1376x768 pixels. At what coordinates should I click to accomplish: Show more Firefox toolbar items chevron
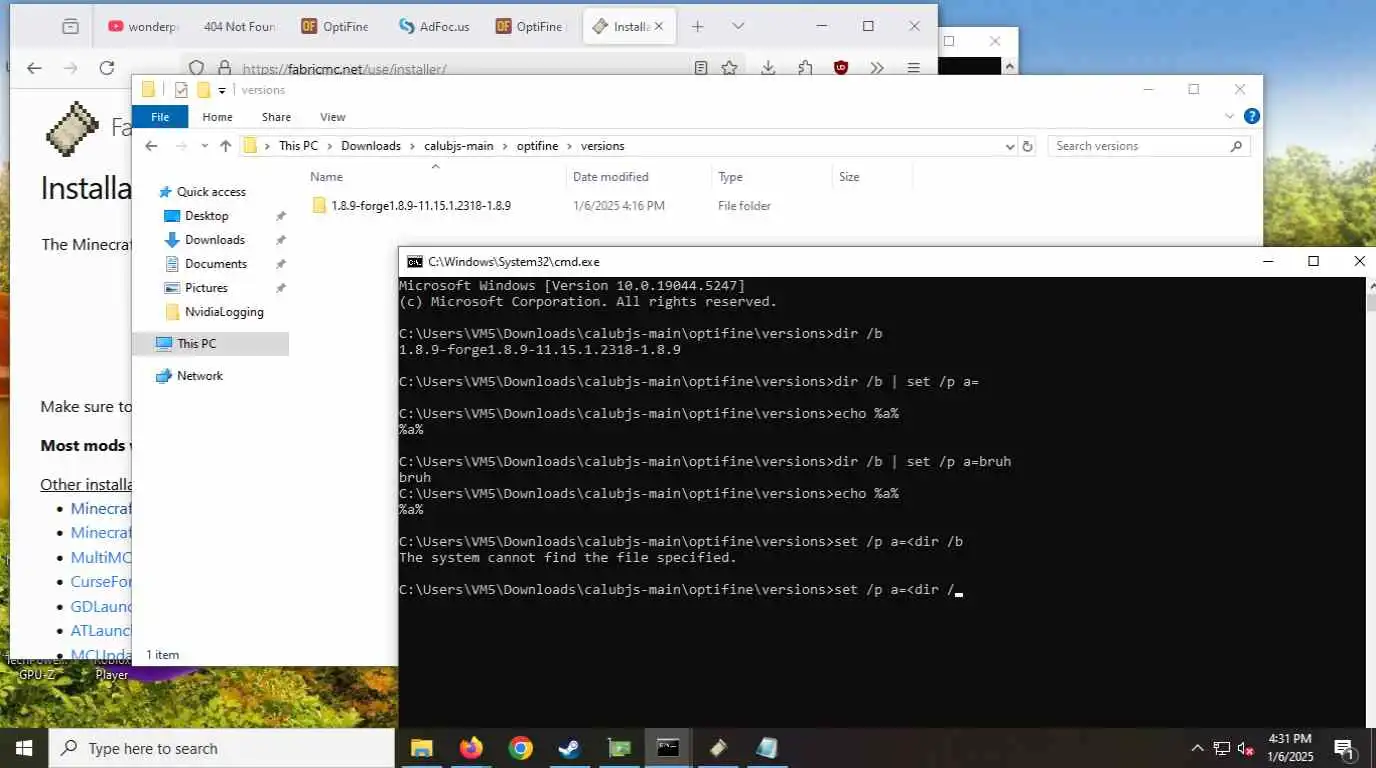877,68
